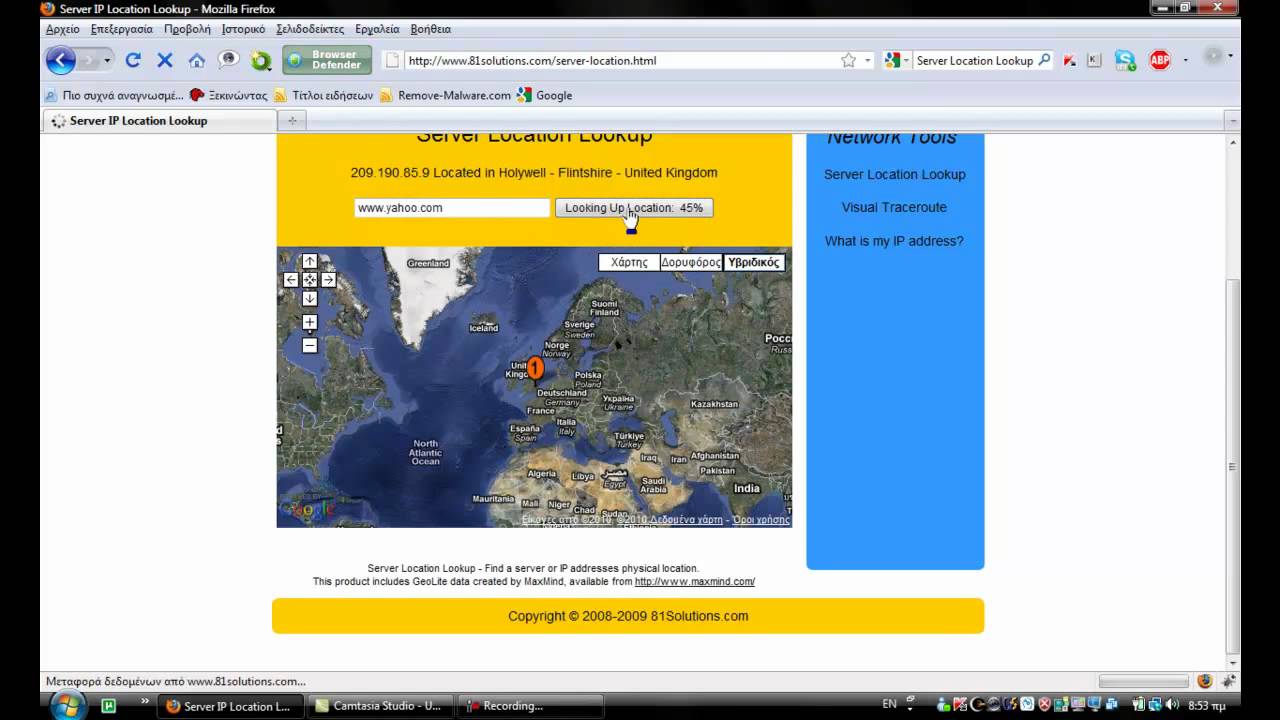
Task: Click the red X shield tray icon
Action: pyautogui.click(x=1043, y=705)
